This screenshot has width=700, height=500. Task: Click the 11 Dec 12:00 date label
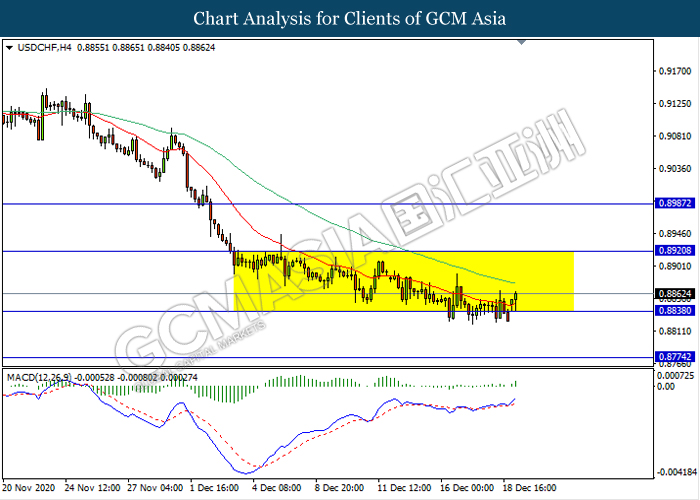coord(404,488)
